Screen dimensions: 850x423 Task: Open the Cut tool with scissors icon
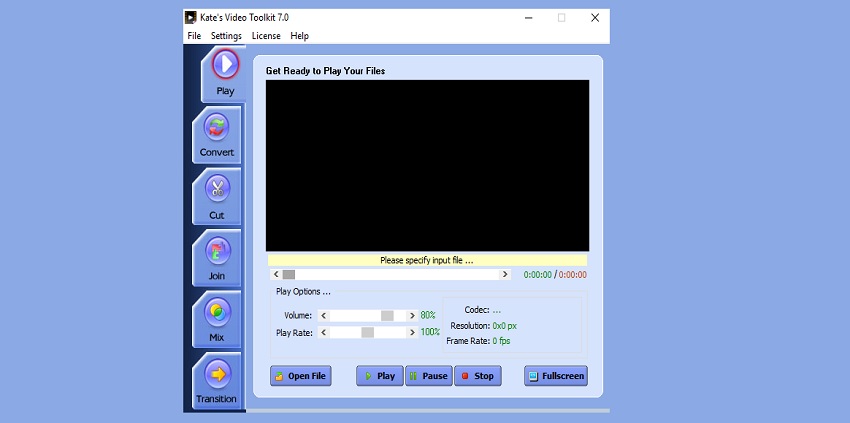tap(217, 196)
